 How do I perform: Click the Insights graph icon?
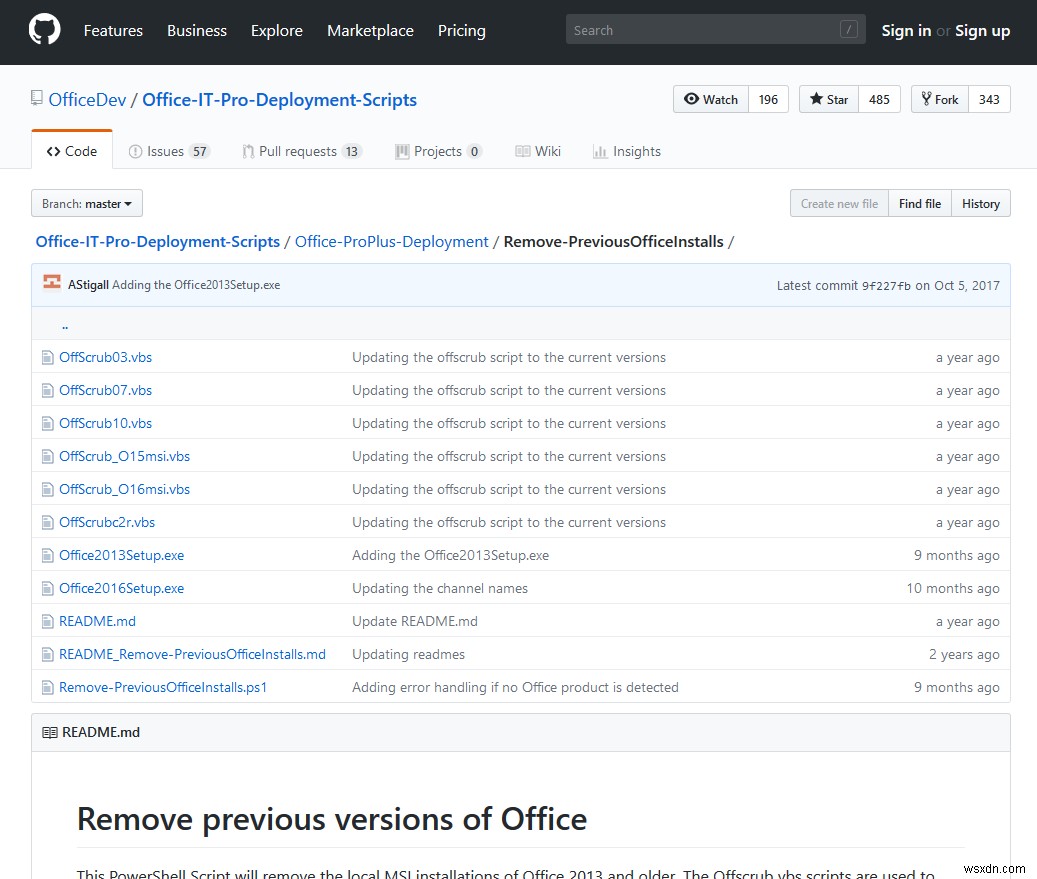click(602, 151)
